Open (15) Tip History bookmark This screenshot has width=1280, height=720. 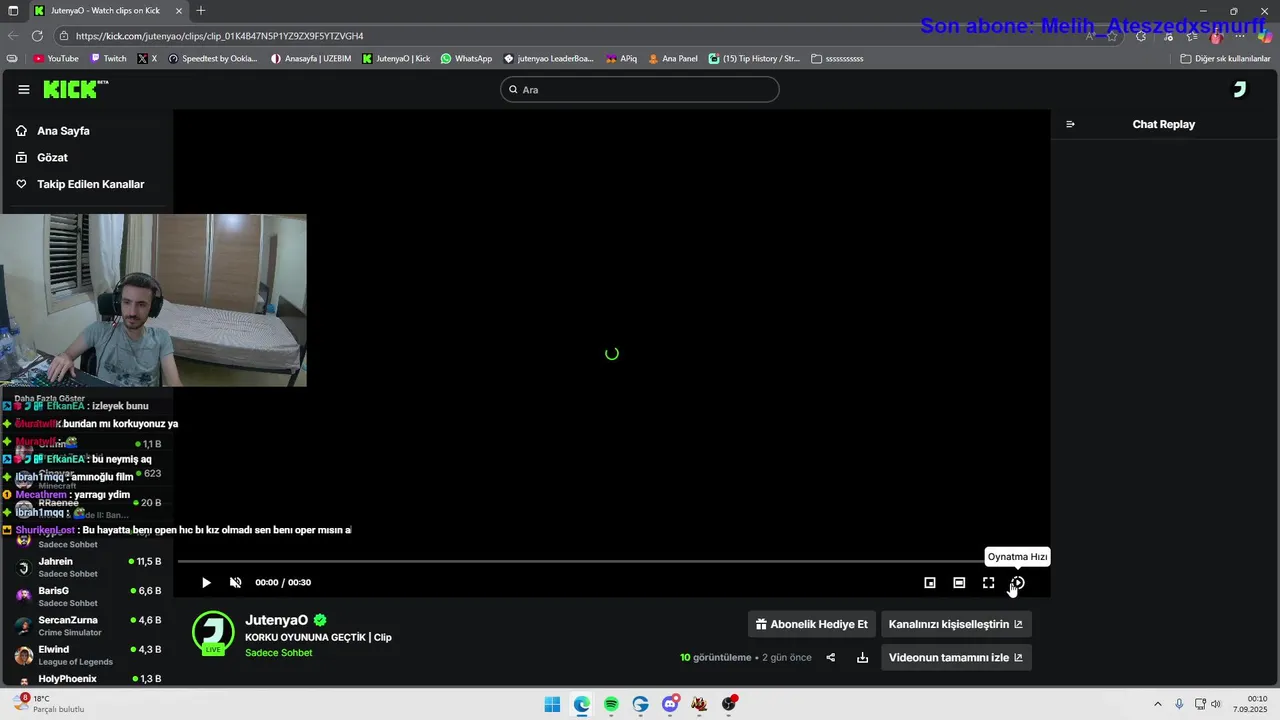click(755, 59)
